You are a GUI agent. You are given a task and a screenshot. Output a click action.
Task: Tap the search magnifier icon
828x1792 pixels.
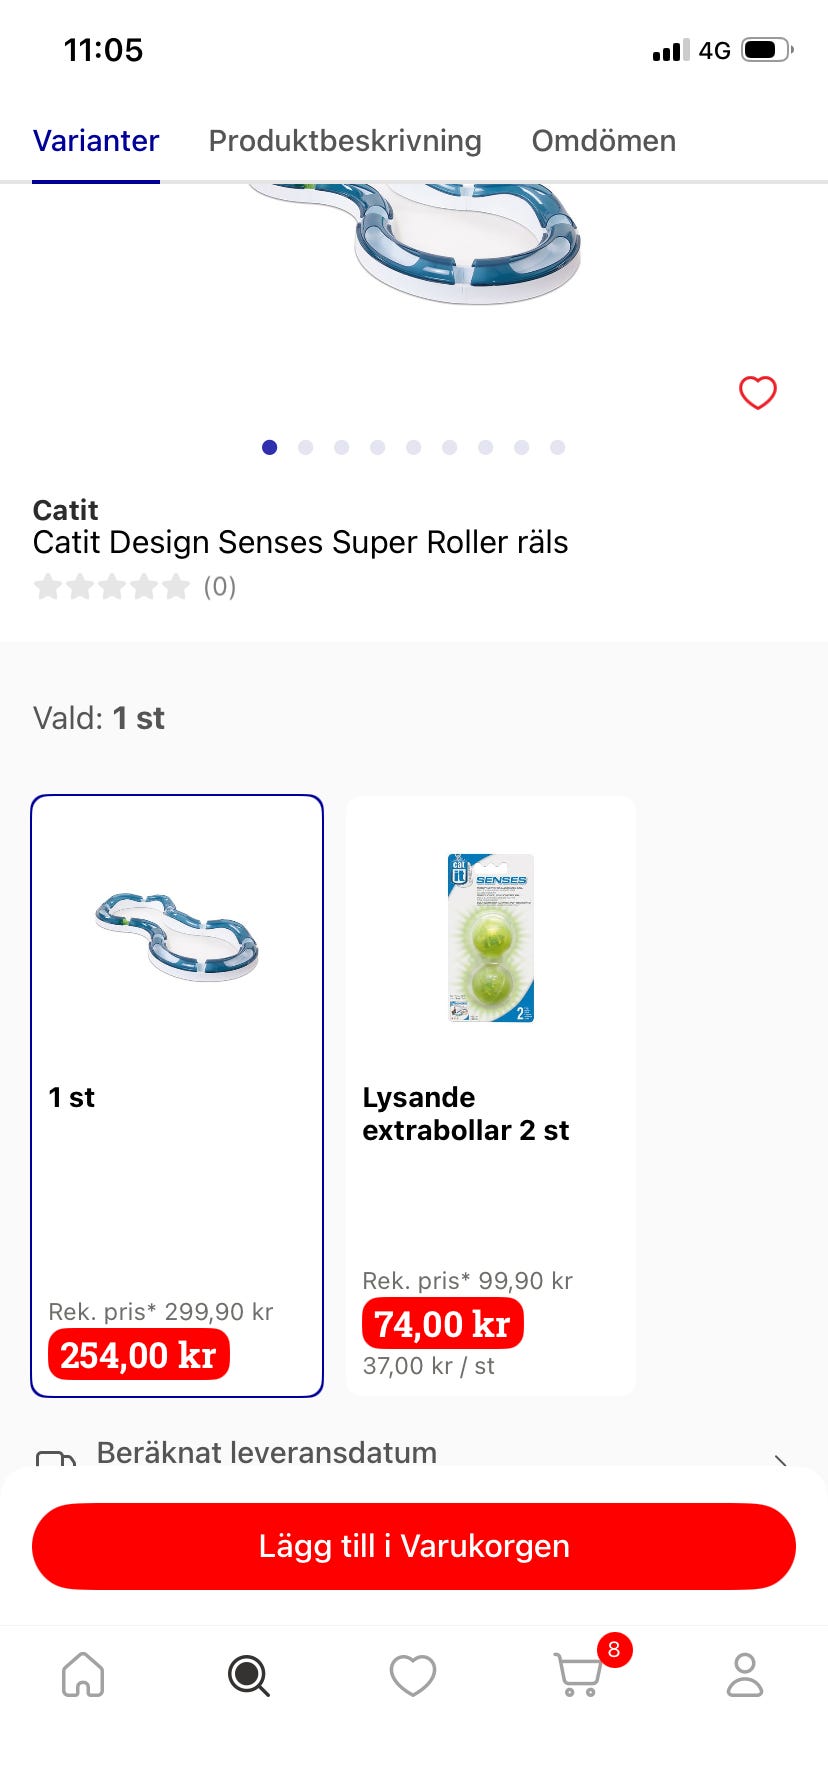pos(248,1675)
